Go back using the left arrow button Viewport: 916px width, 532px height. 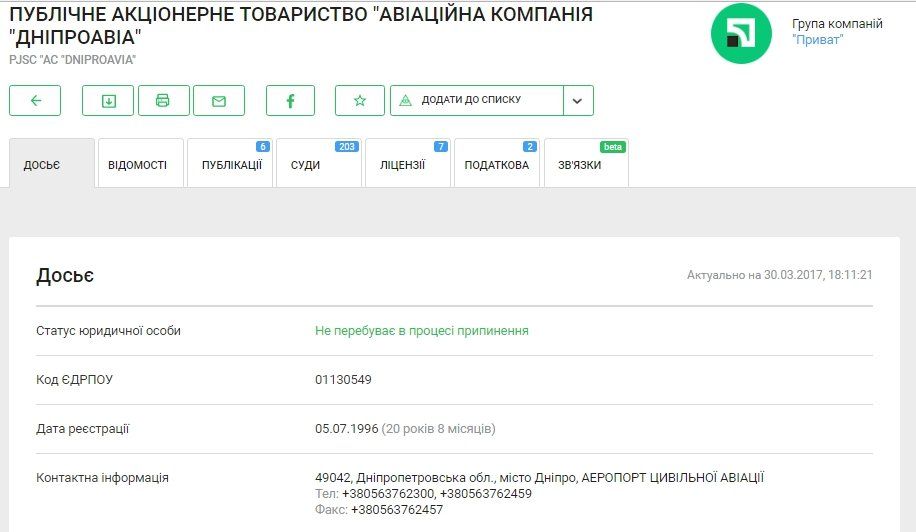tap(35, 100)
